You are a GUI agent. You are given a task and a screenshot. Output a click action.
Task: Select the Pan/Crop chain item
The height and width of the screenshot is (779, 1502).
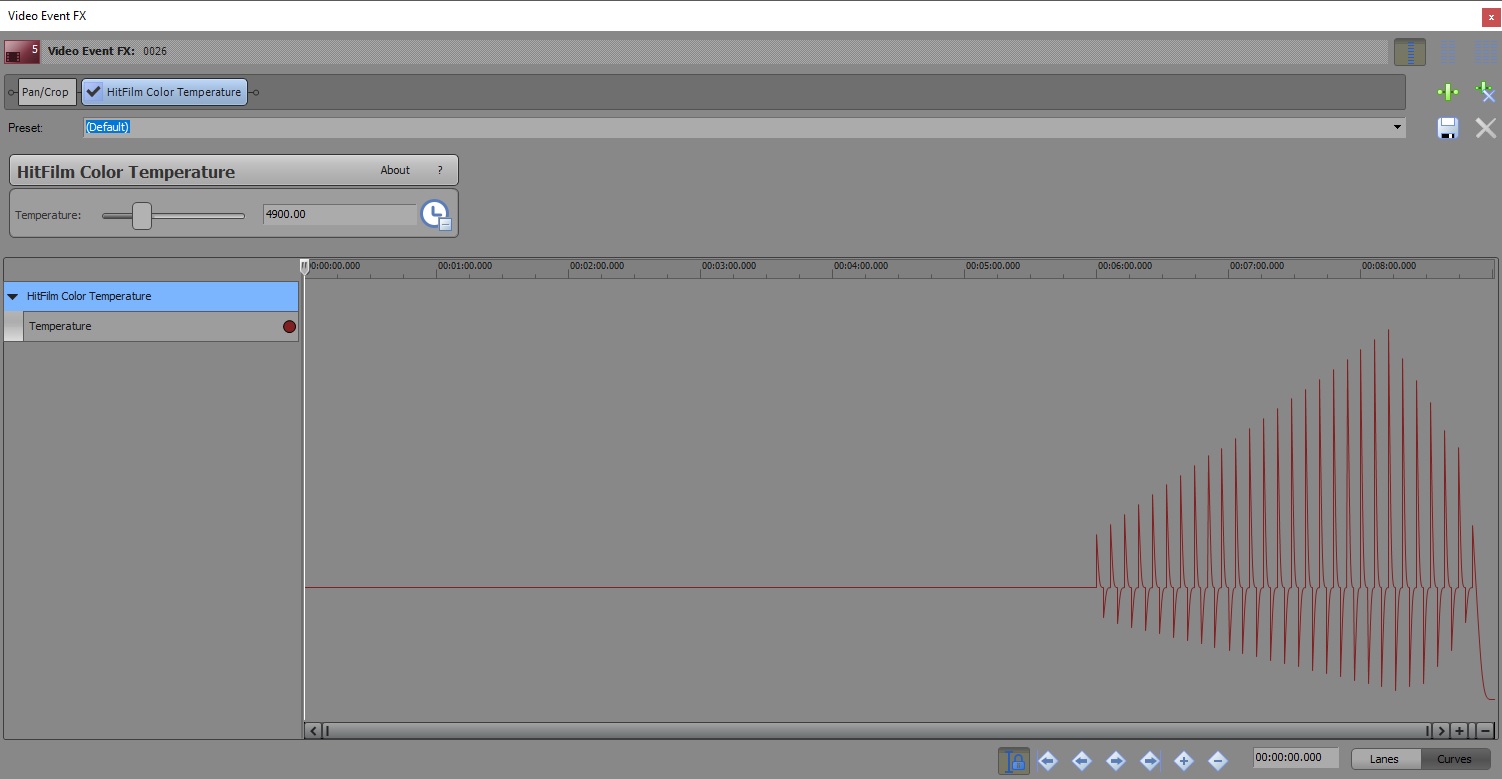[x=46, y=92]
